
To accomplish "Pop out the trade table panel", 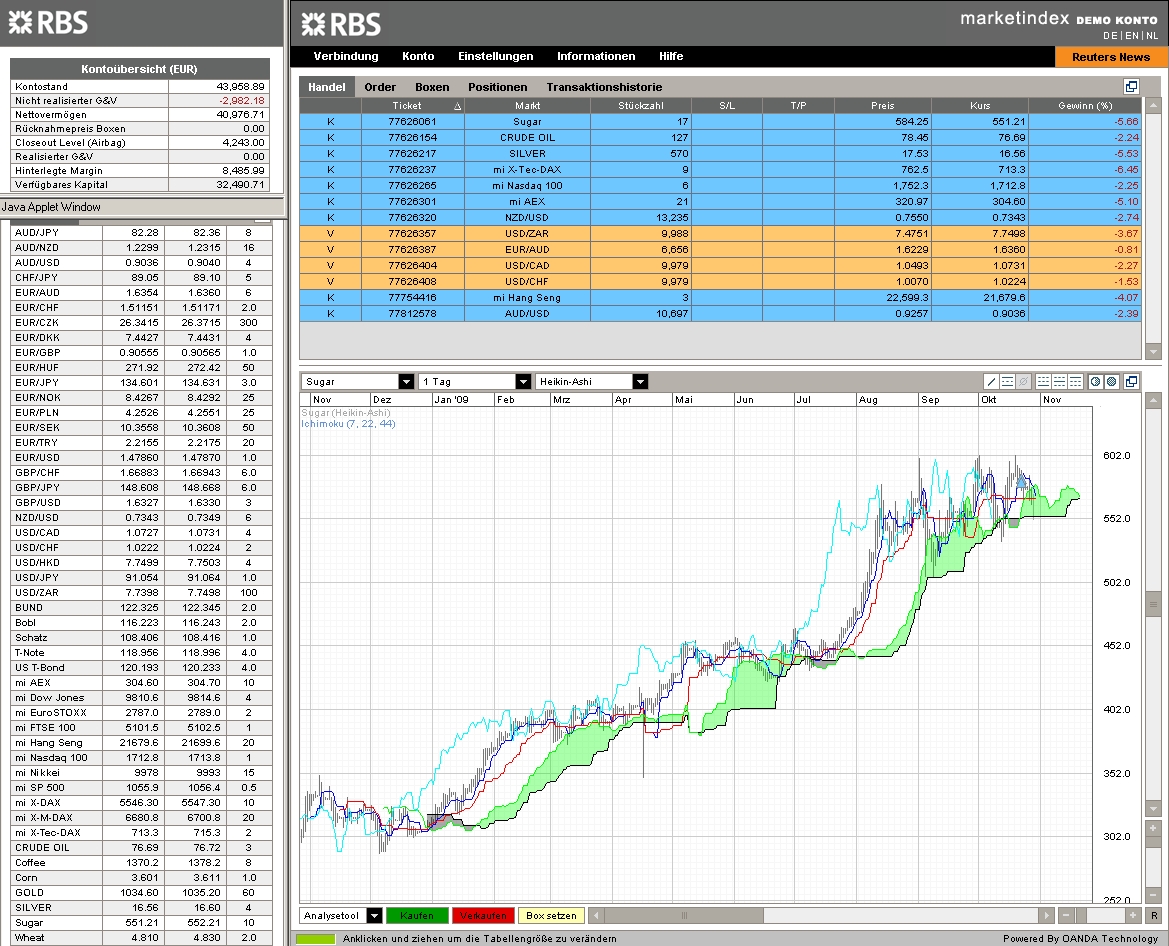I will click(x=1131, y=87).
